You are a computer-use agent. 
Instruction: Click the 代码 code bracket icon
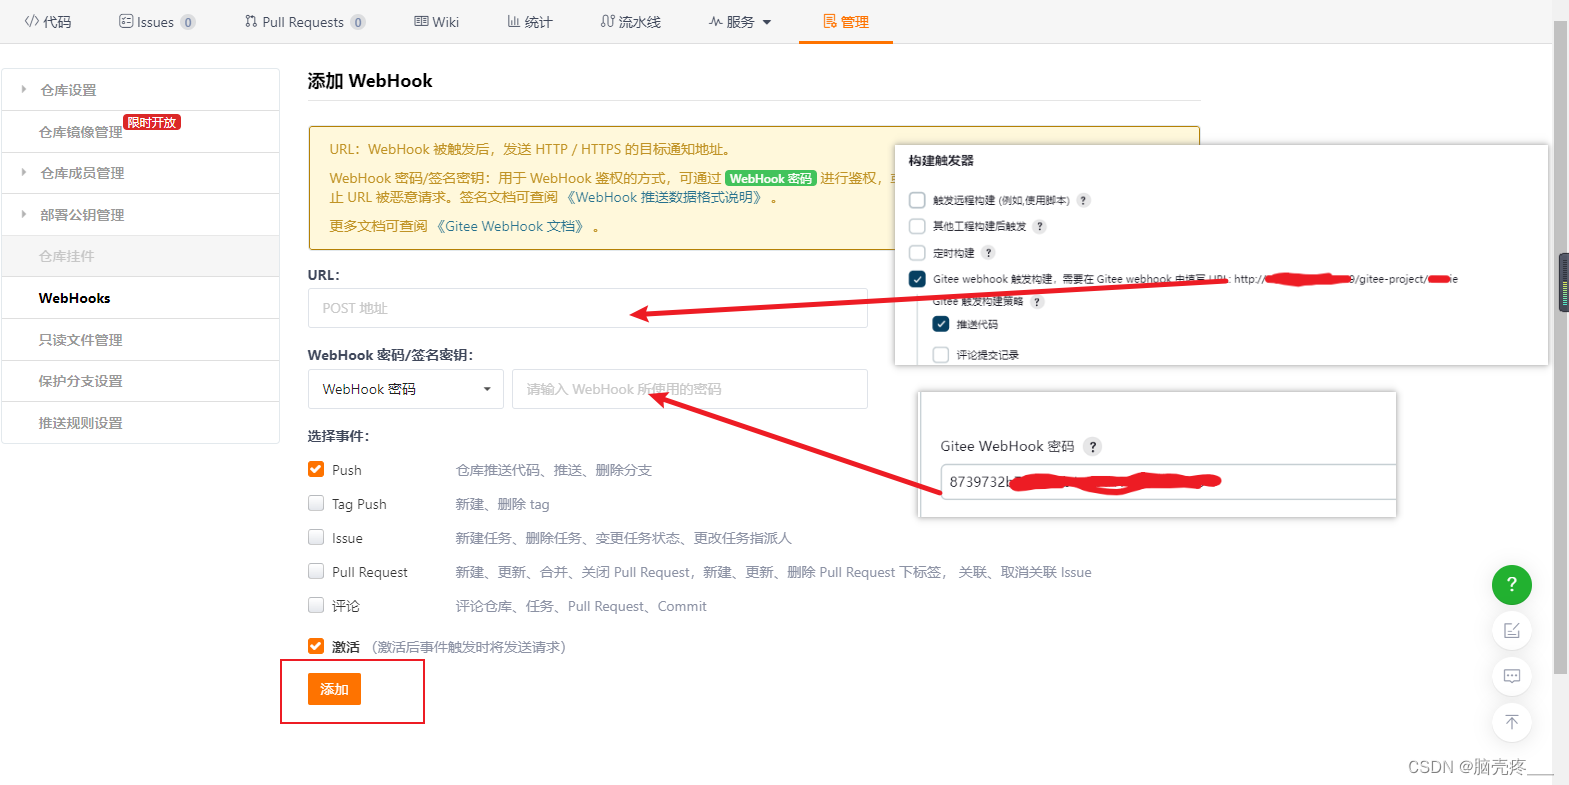pyautogui.click(x=32, y=21)
